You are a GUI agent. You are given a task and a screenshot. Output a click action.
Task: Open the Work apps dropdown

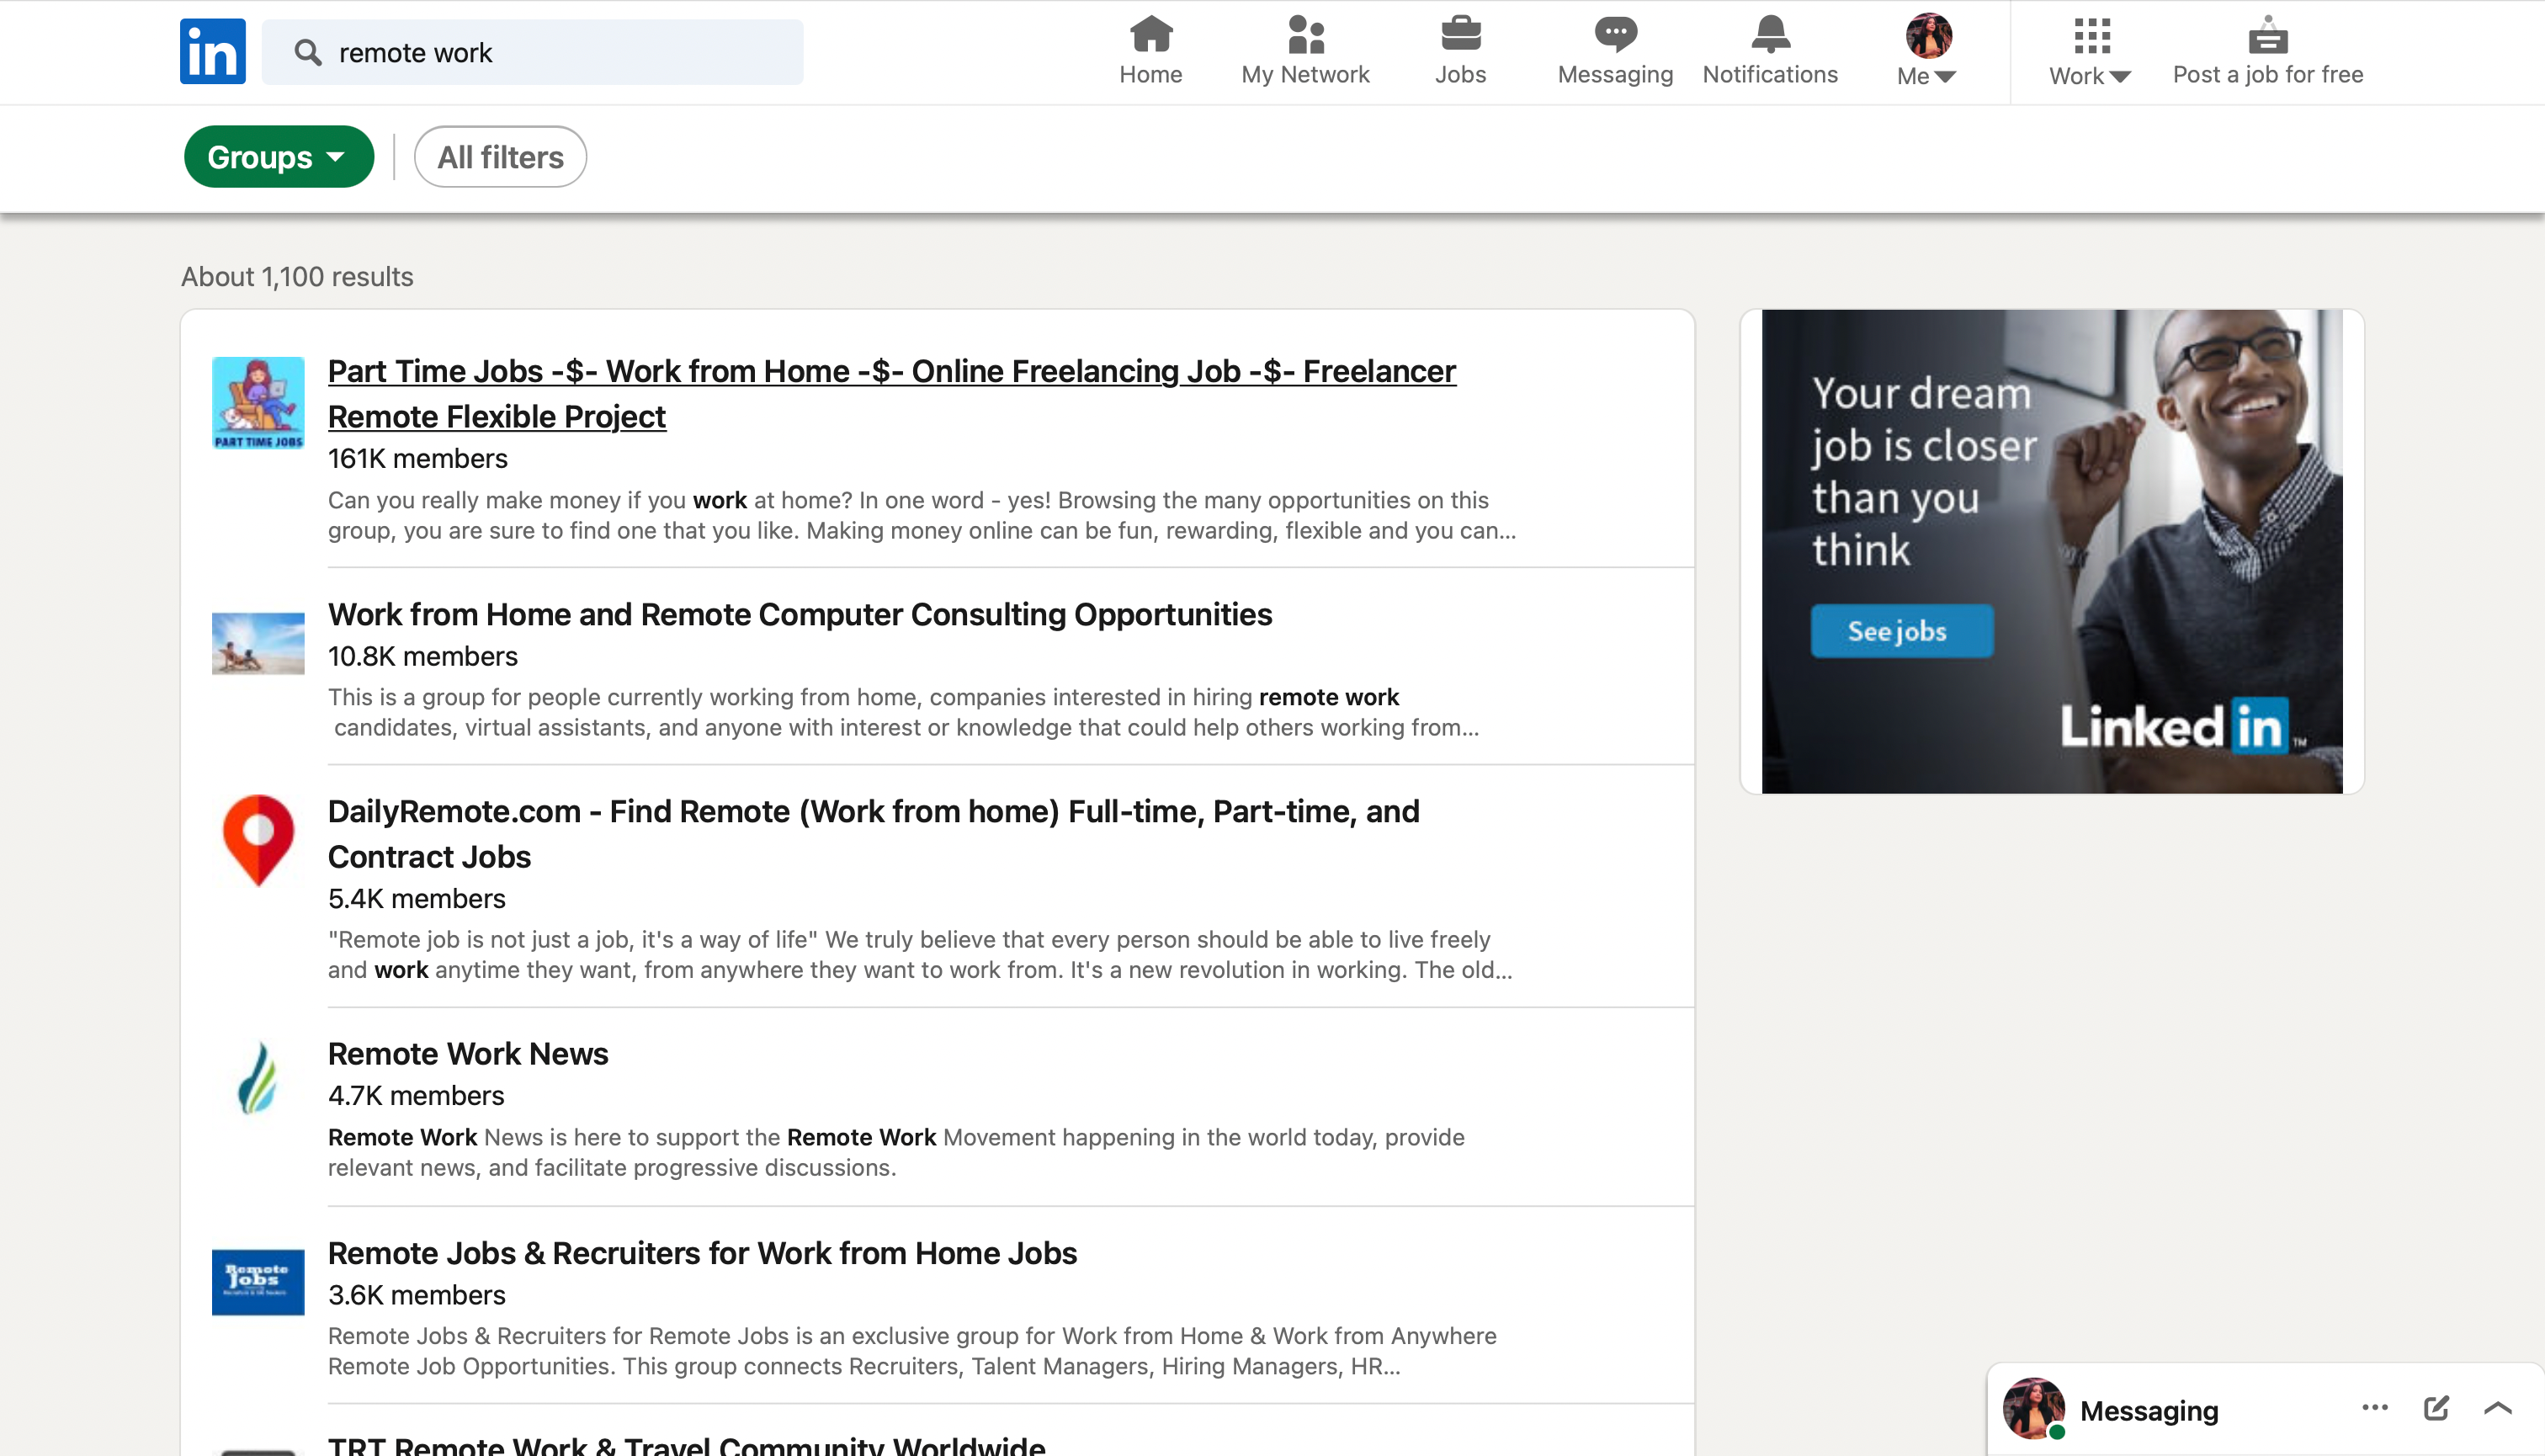(2090, 50)
